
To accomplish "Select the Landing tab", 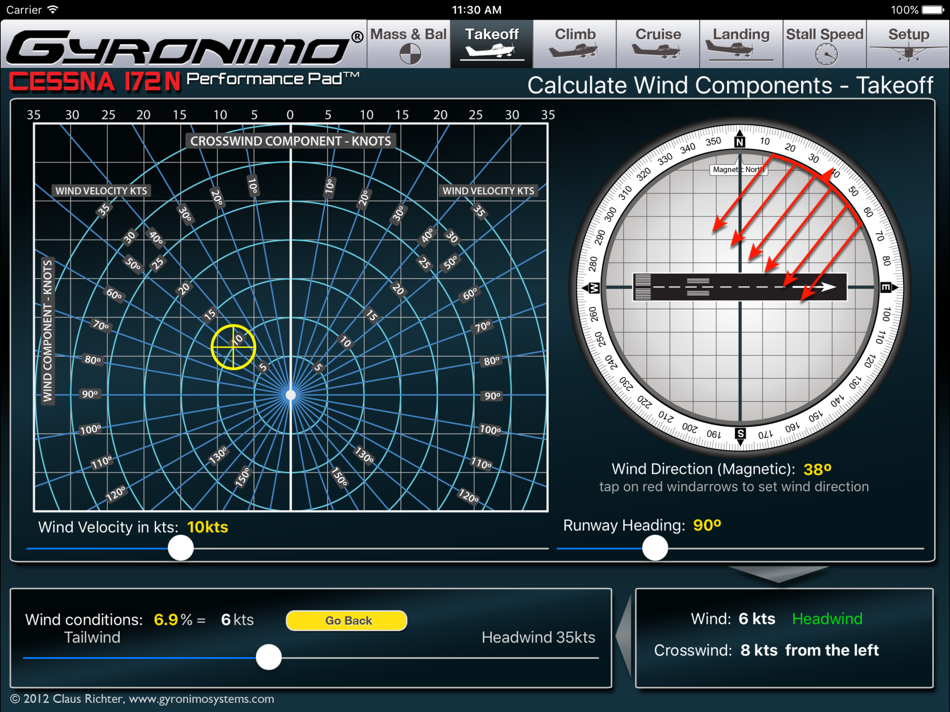I will 741,44.
